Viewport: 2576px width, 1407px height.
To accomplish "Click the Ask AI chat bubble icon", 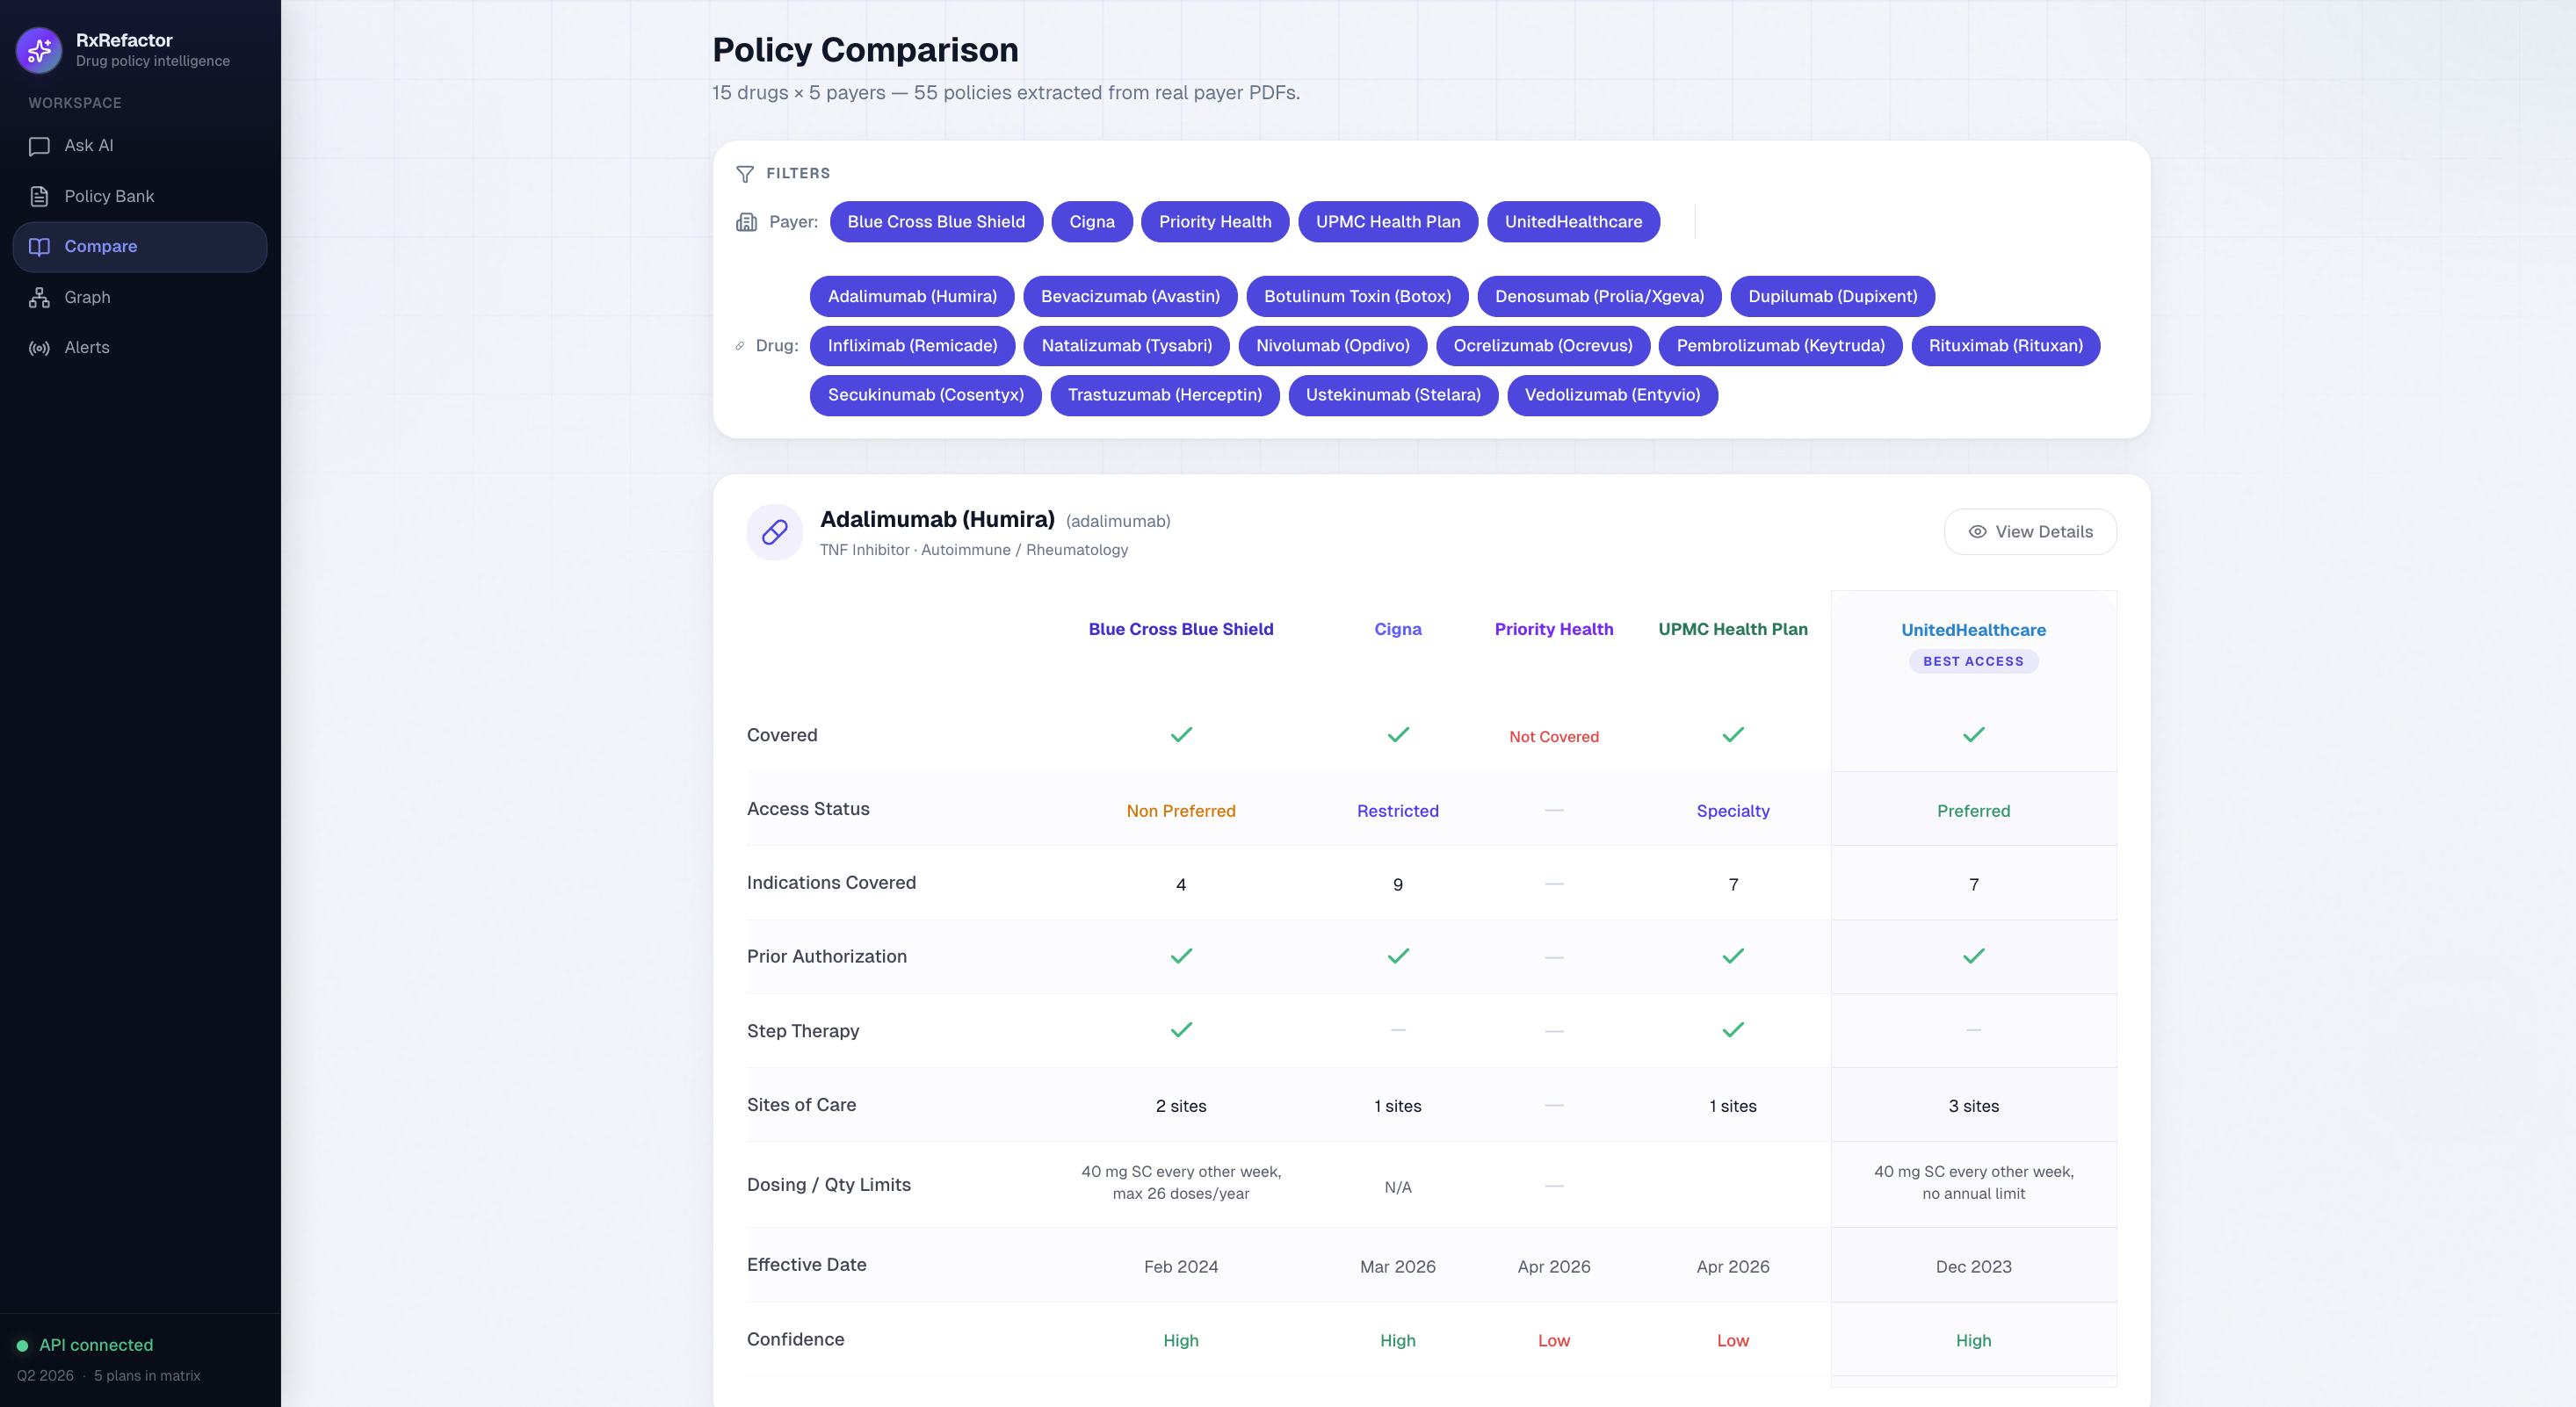I will 39,146.
